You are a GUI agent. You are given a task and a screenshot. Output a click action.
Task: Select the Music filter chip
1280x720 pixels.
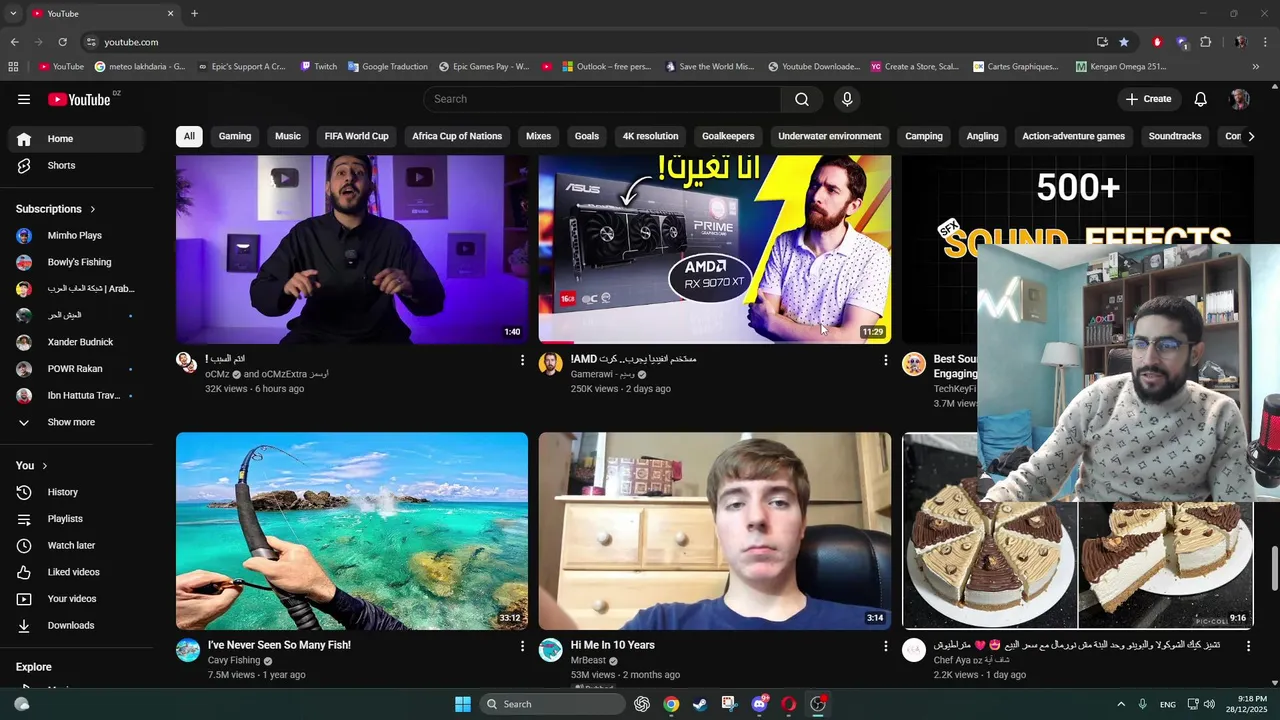point(288,136)
